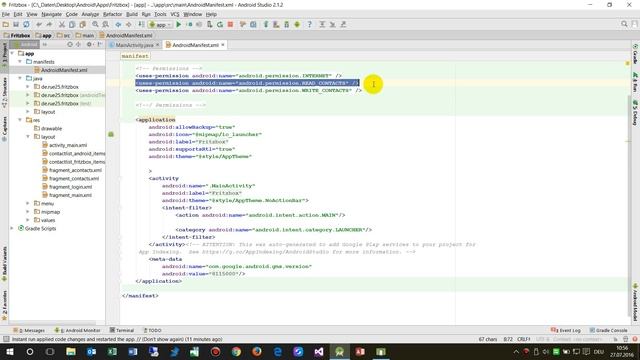The image size is (640, 360).
Task: Click the collapse all icon in project panel
Action: pos(78,44)
